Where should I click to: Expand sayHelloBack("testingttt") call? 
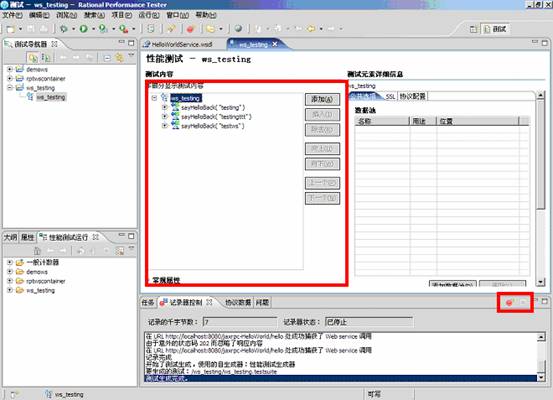[x=164, y=116]
